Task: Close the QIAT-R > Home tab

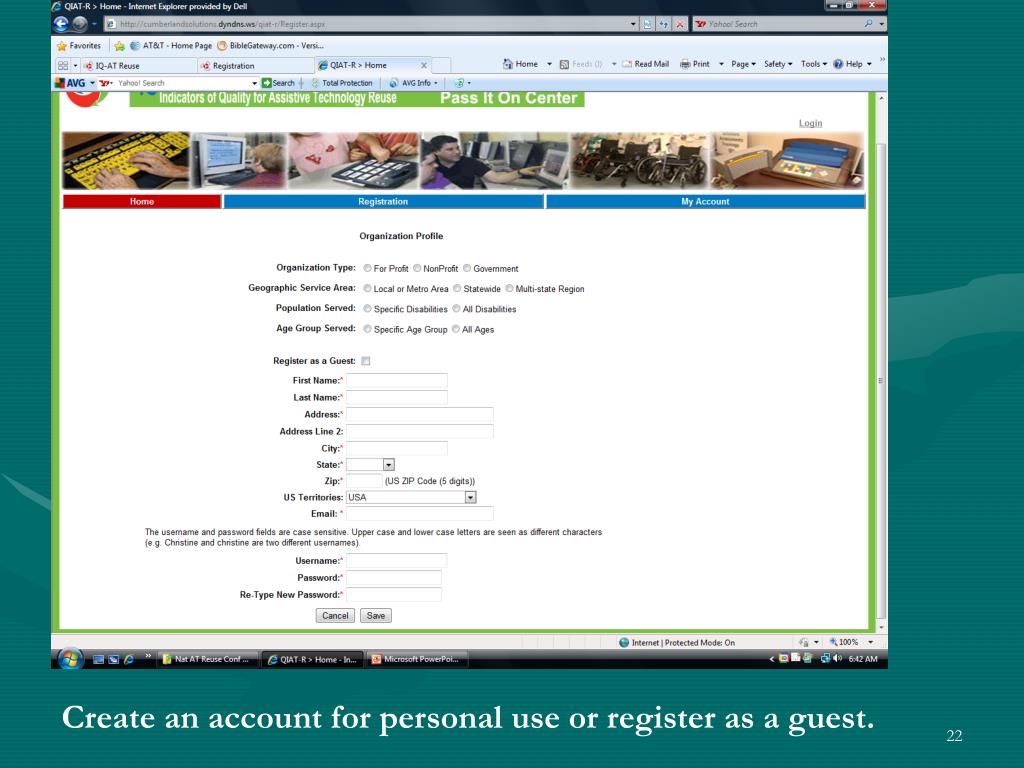Action: tap(424, 65)
